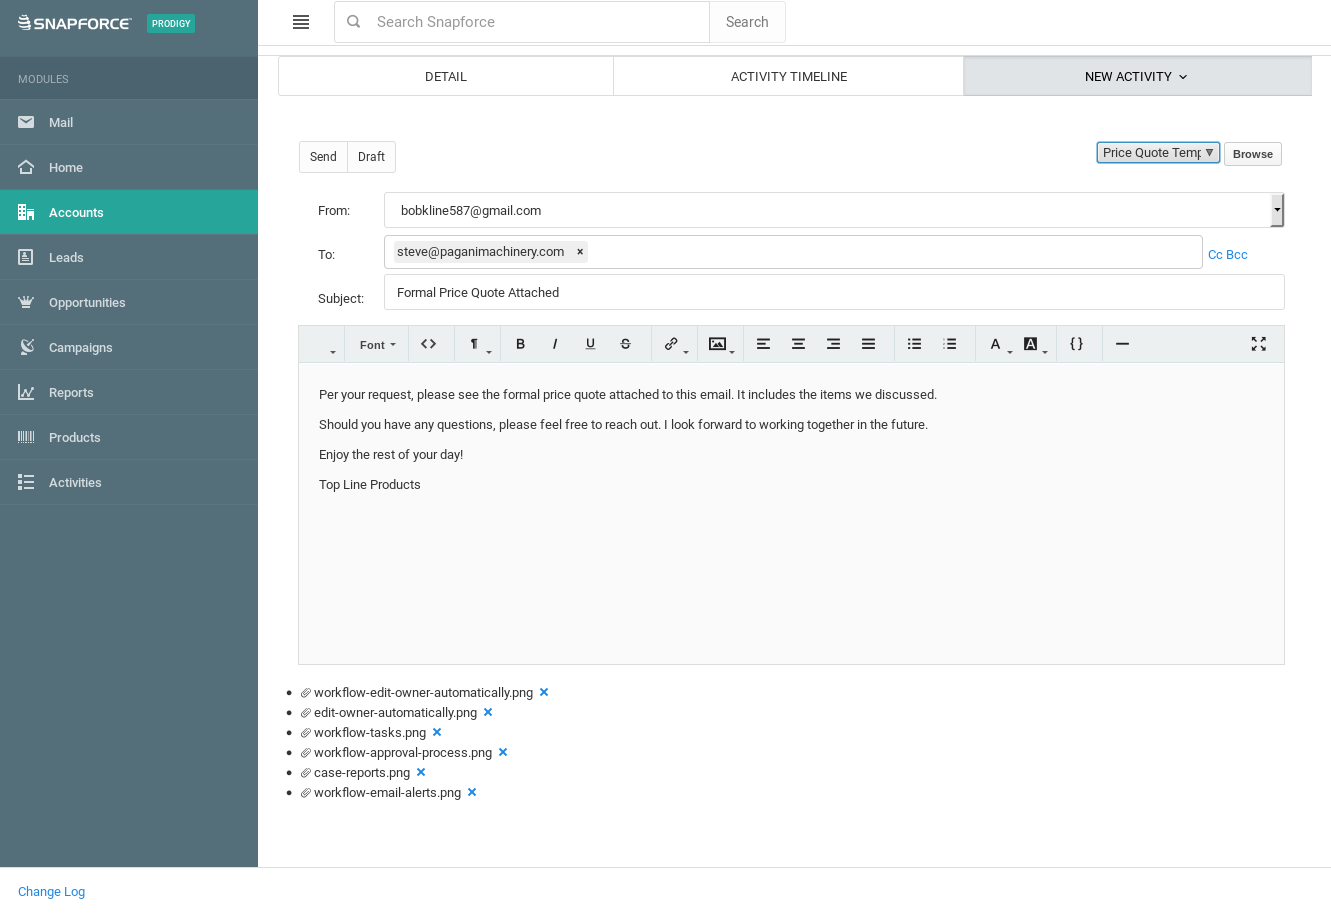
Task: Align text left
Action: (763, 344)
